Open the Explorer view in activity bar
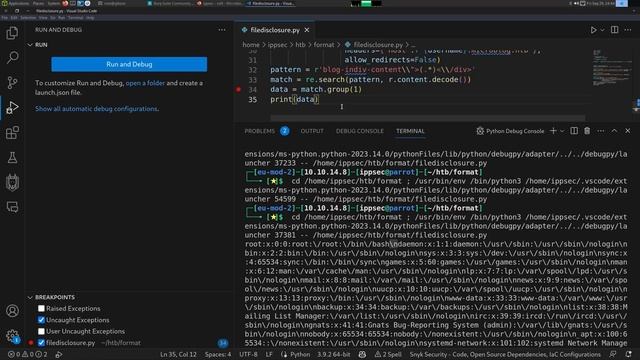 [12, 33]
